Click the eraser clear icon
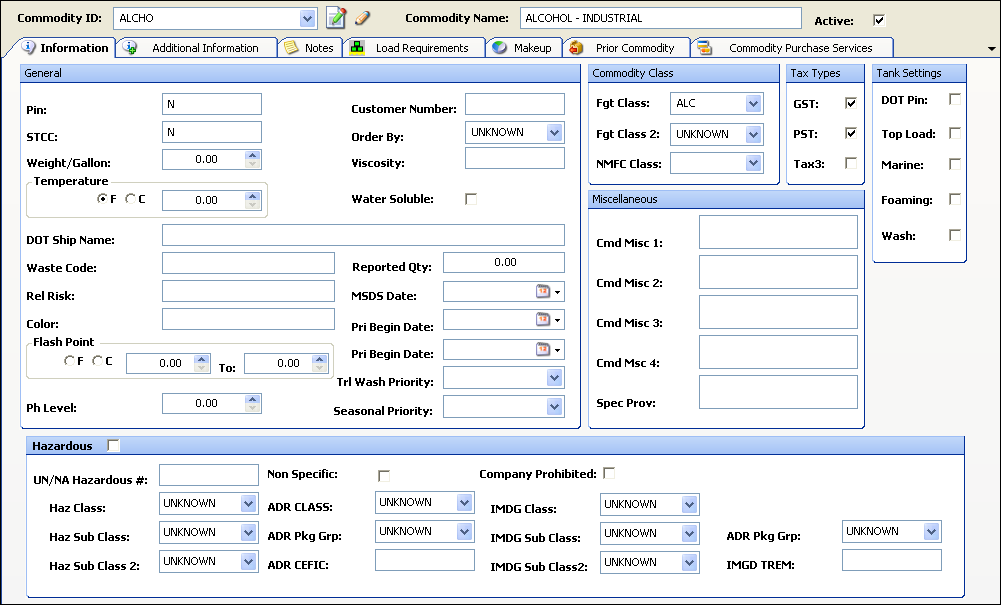The height and width of the screenshot is (605, 1001). 362,18
